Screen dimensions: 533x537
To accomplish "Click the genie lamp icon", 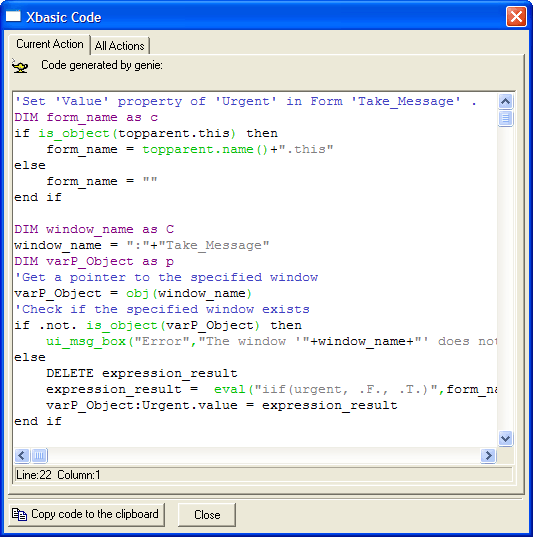I will (x=20, y=65).
